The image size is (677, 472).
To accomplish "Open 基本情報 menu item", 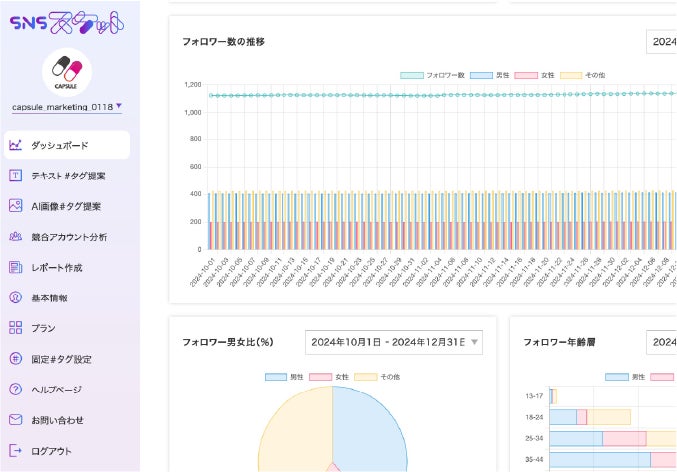I will 49,298.
